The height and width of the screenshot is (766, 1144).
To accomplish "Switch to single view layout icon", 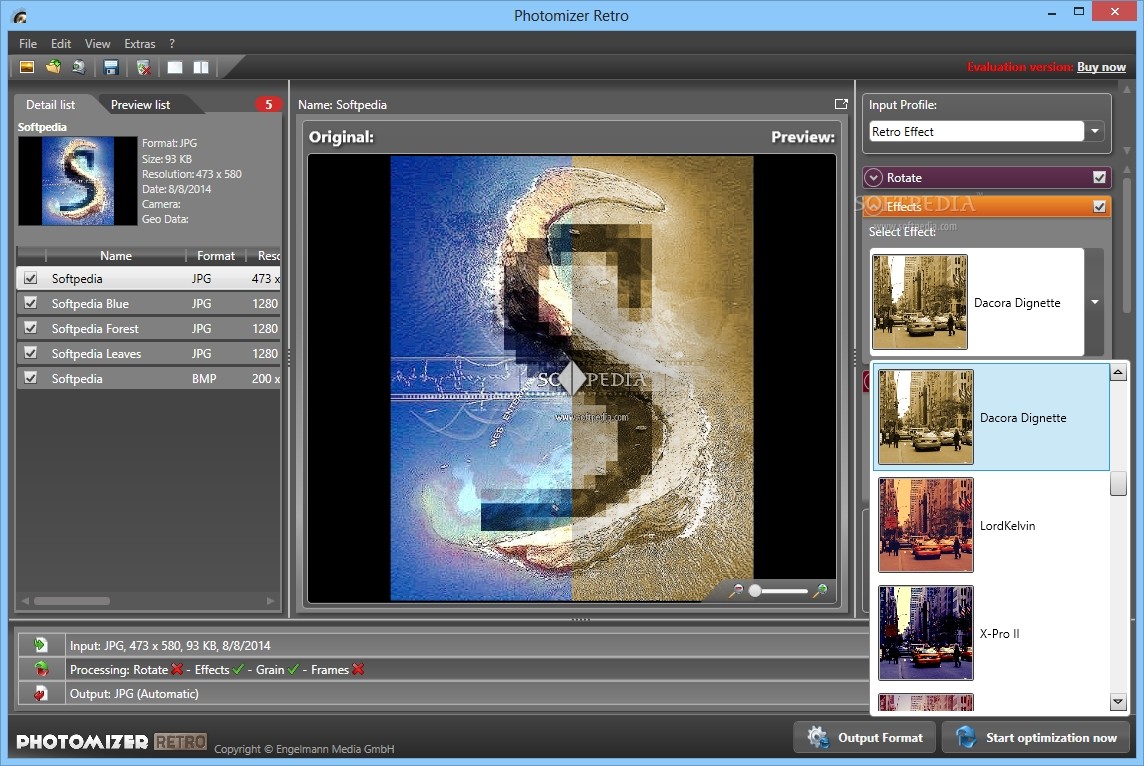I will tap(175, 67).
